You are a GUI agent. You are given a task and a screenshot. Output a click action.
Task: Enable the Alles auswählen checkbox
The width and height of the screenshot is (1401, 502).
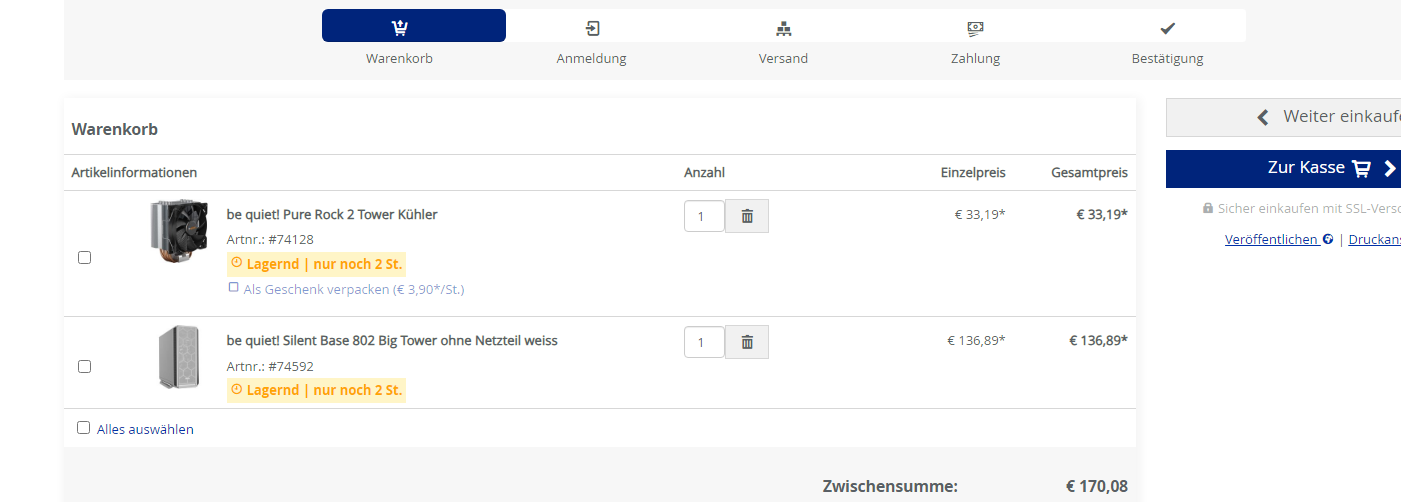(x=83, y=428)
